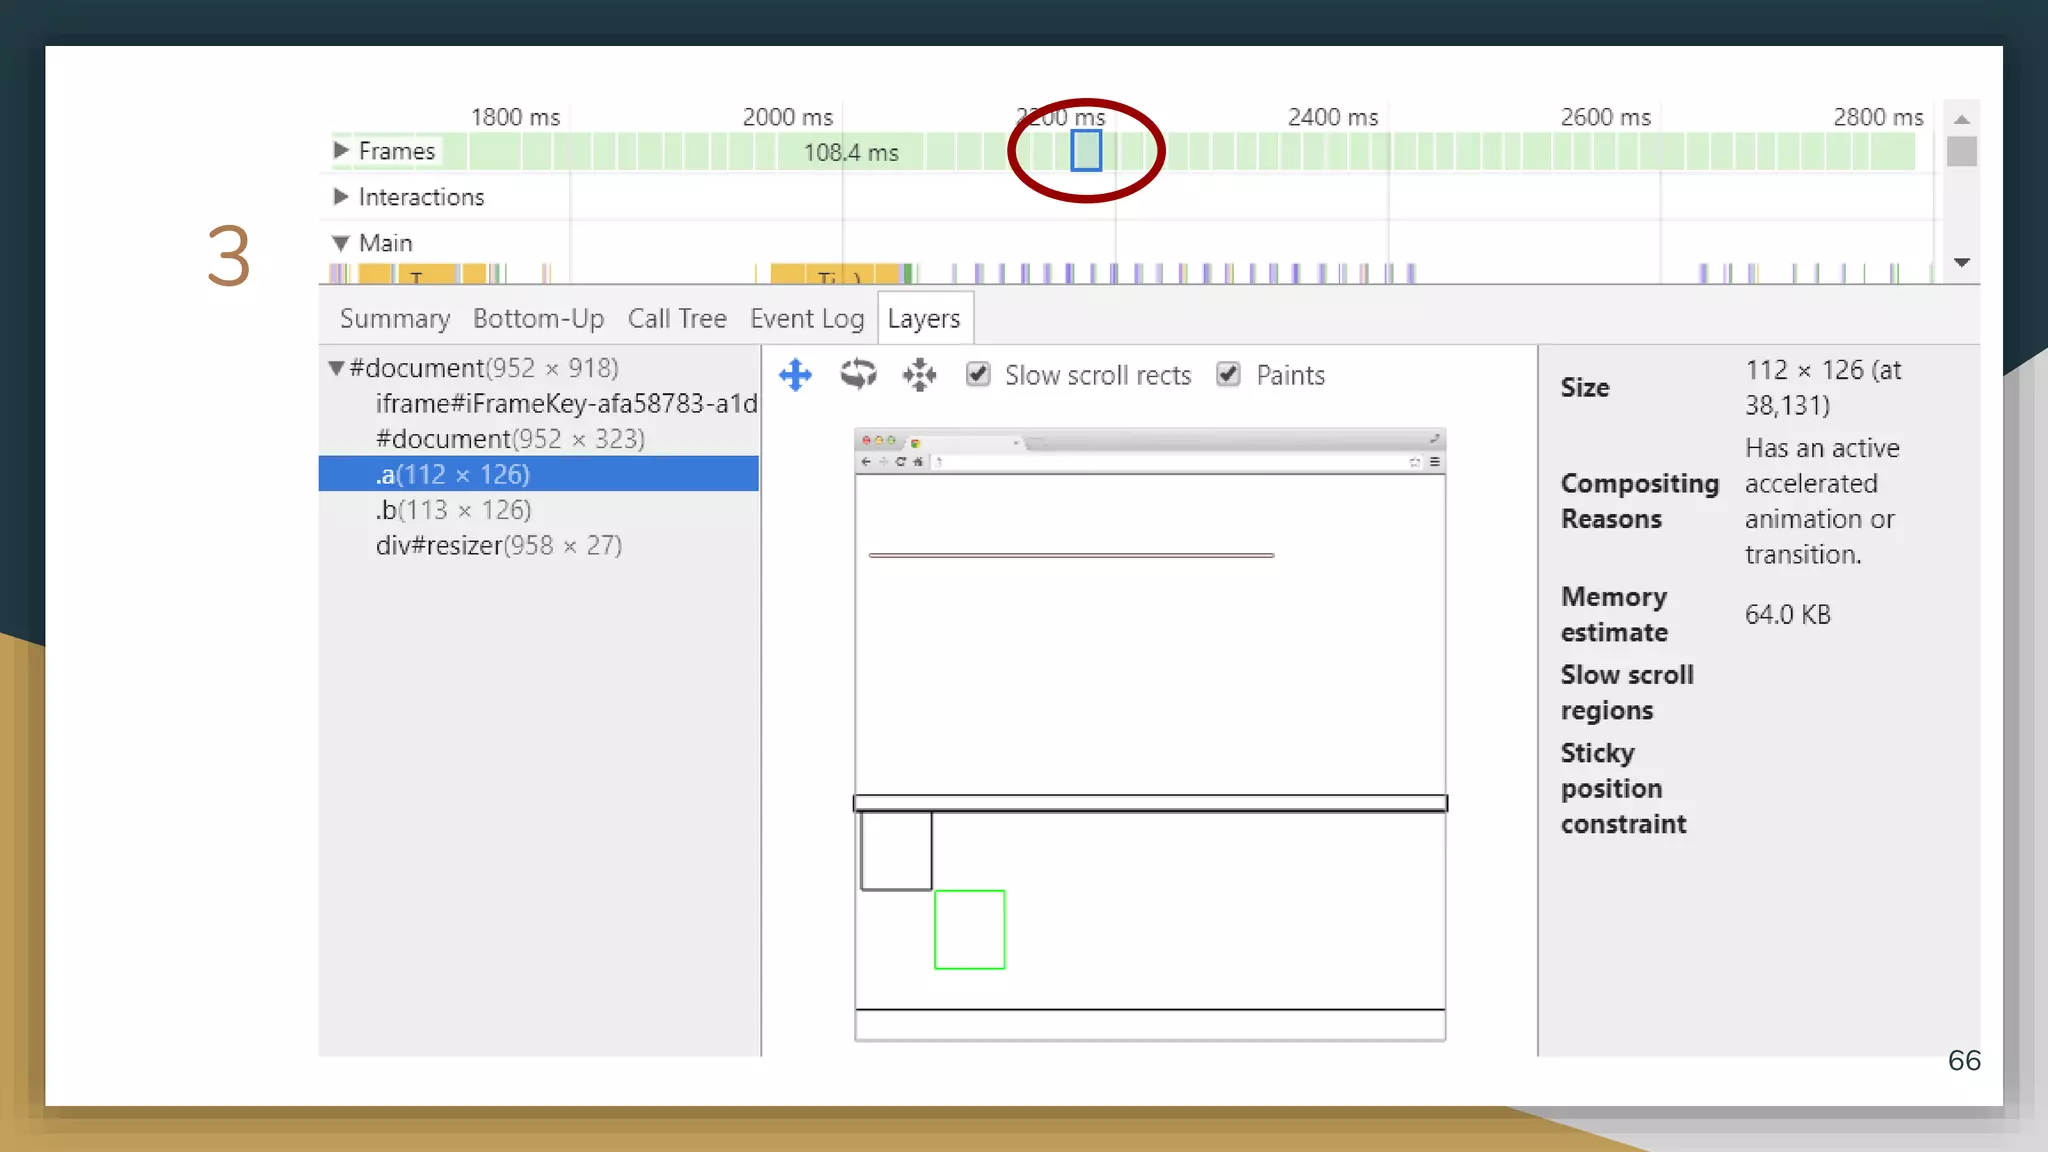Viewport: 2048px width, 1152px height.
Task: Collapse the #document(952 × 918) tree node
Action: (x=337, y=368)
